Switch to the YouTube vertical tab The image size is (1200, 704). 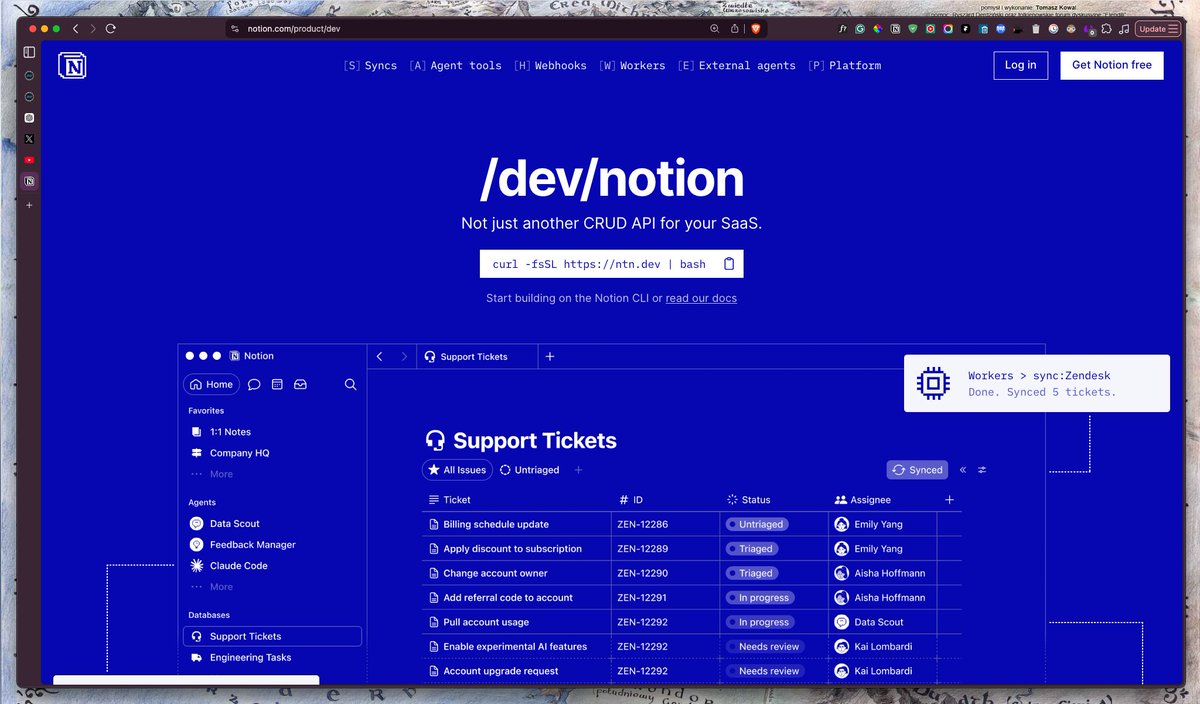[x=29, y=160]
